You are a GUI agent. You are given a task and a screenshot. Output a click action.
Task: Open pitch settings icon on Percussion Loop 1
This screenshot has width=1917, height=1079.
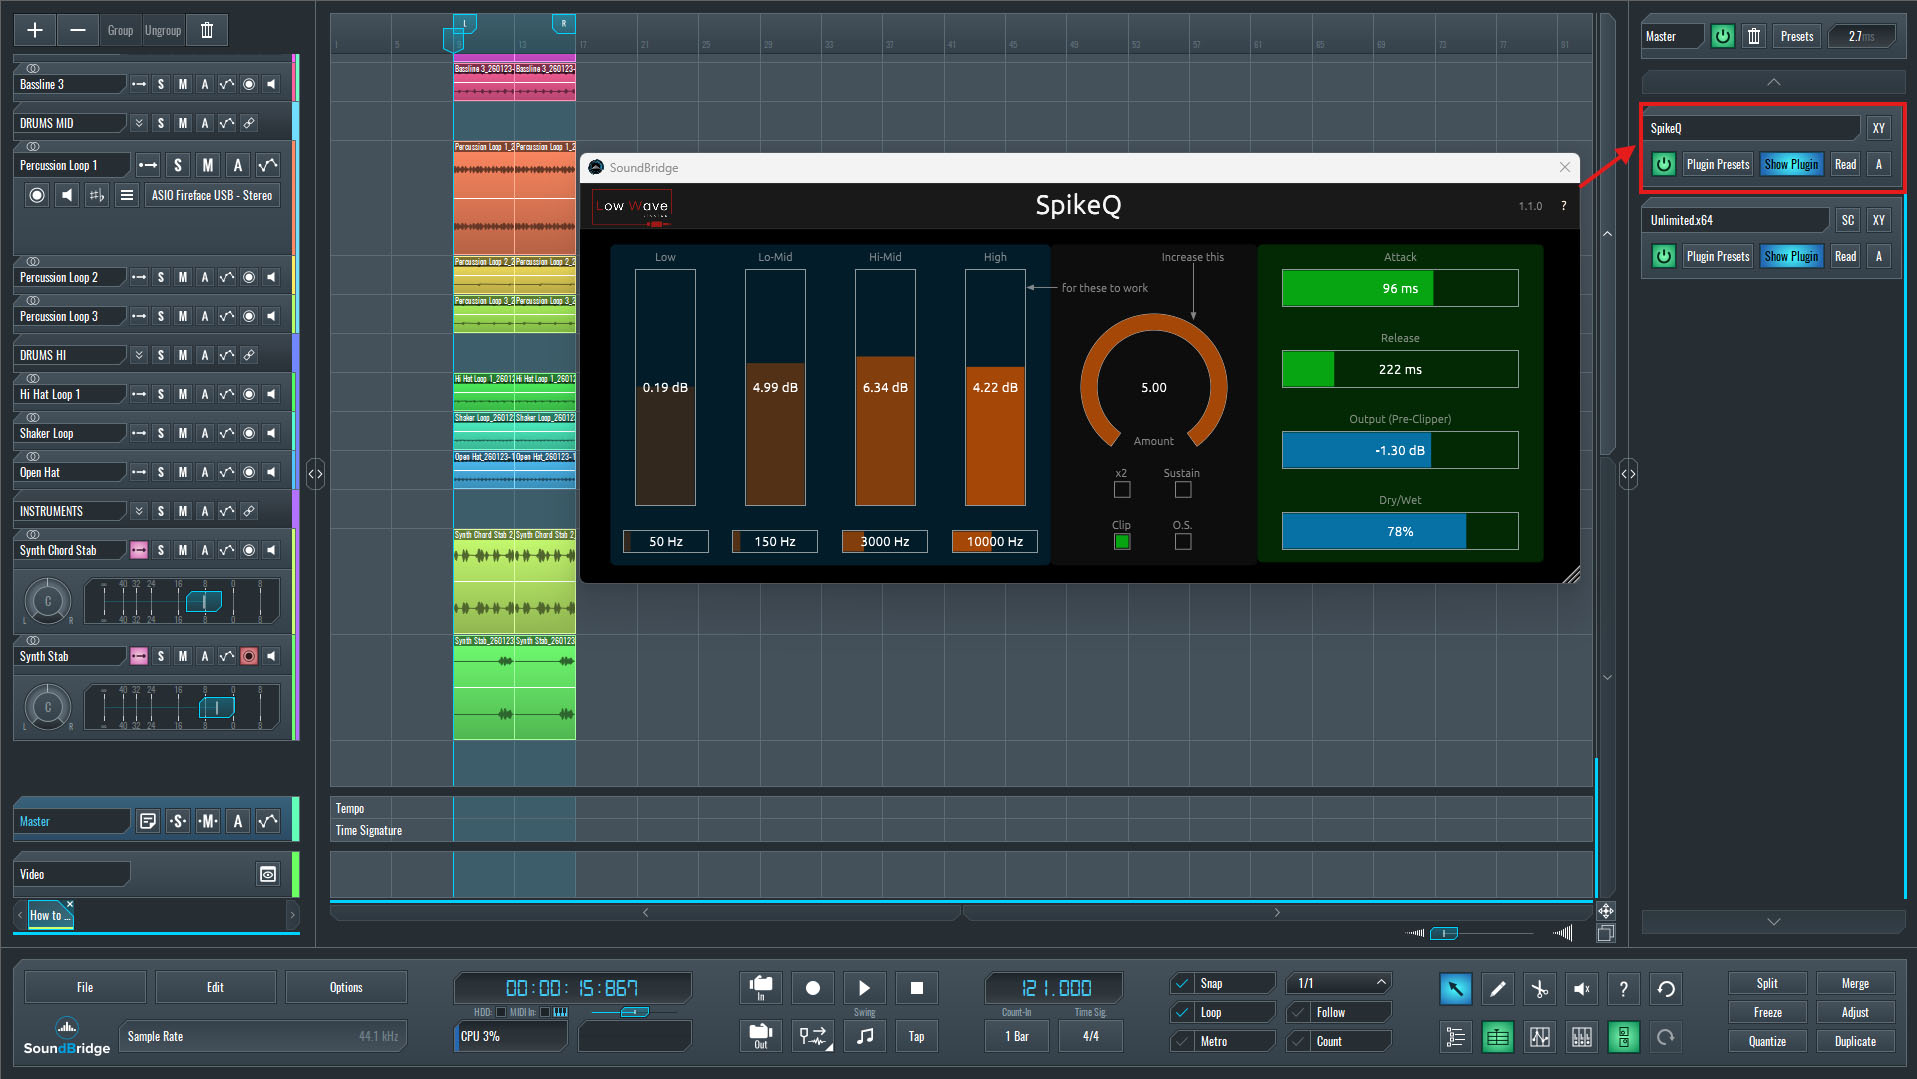tap(97, 195)
